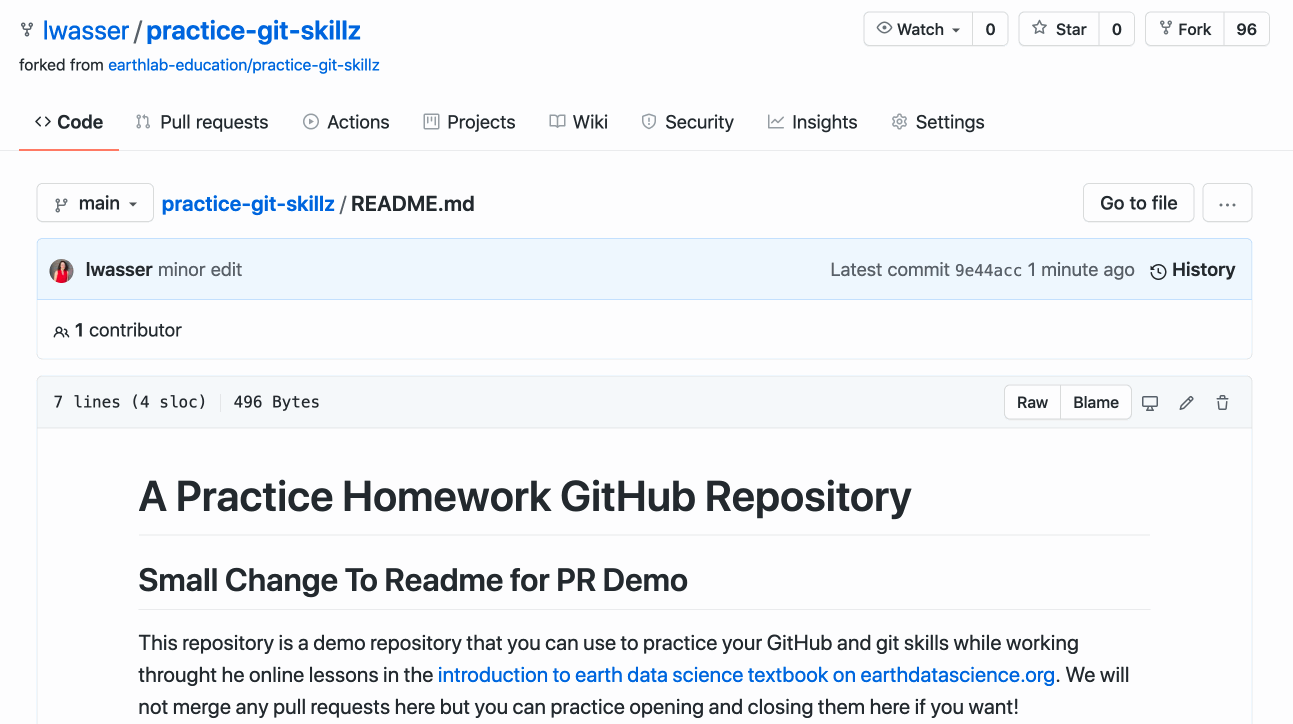This screenshot has width=1293, height=724.
Task: View the Insights tab
Action: pos(812,122)
